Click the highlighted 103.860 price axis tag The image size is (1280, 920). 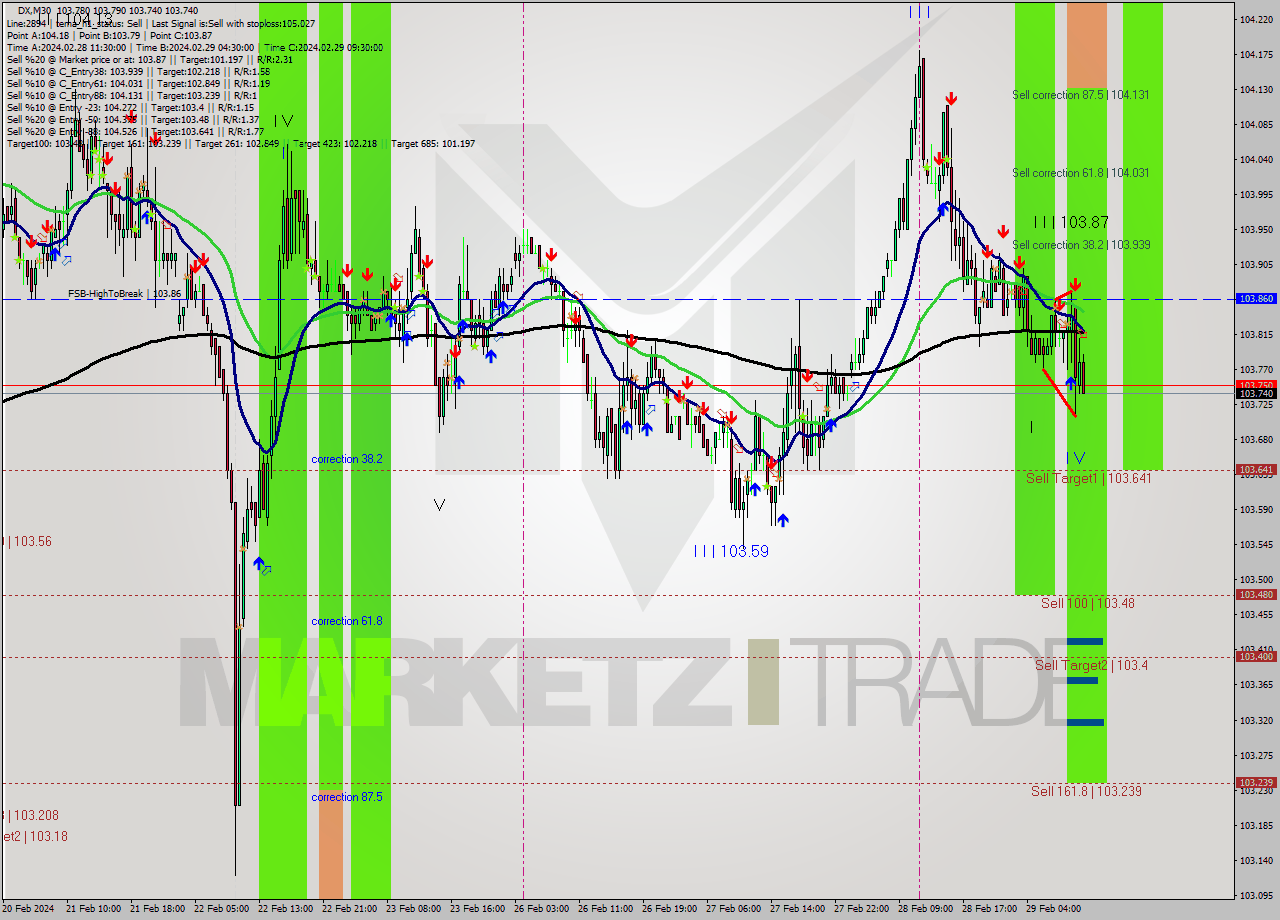point(1256,299)
